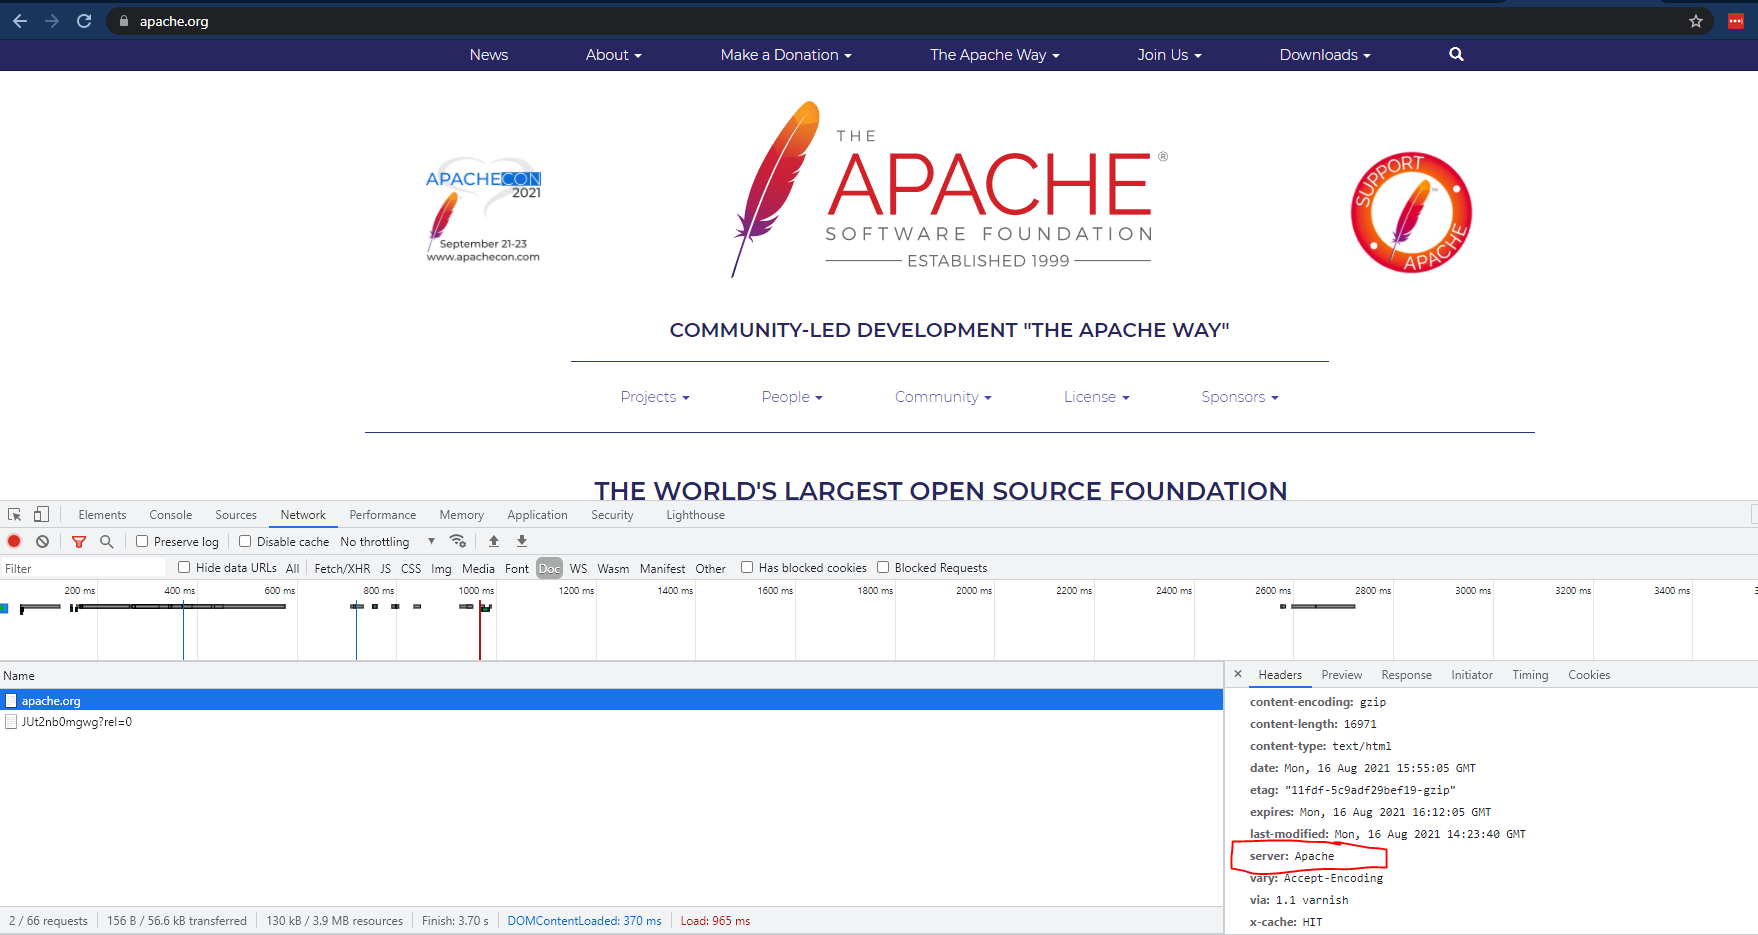Screen dimensions: 1758x935
Task: Clear the network log
Action: pyautogui.click(x=42, y=541)
